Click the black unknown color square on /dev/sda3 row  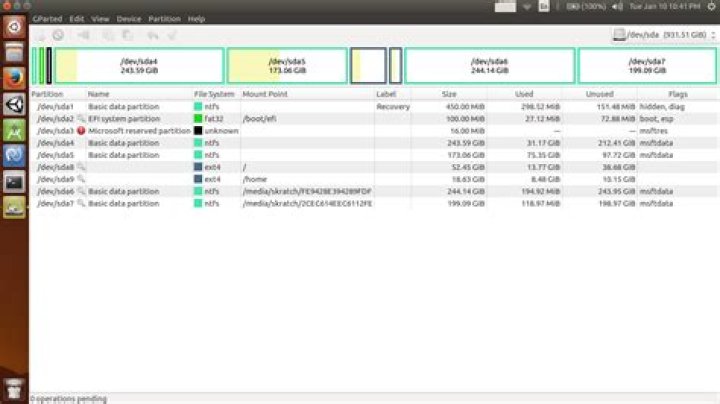click(198, 131)
